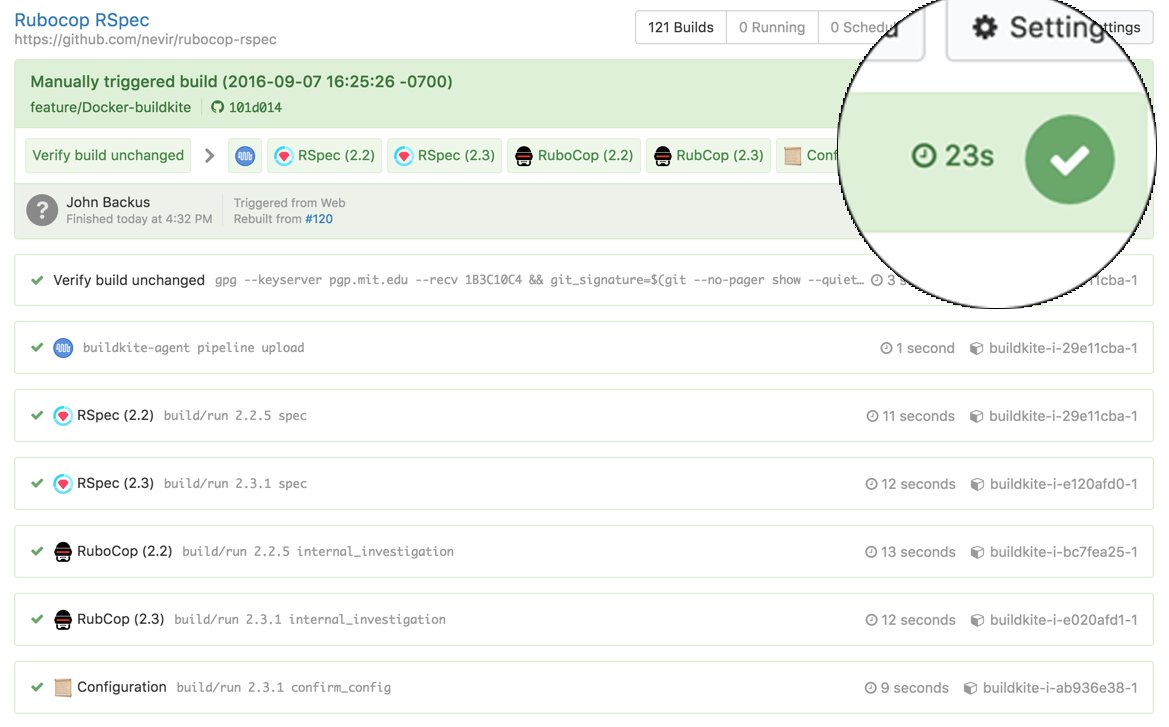Select the 0 Running tab
Viewport: 1169px width, 727px height.
coord(772,28)
